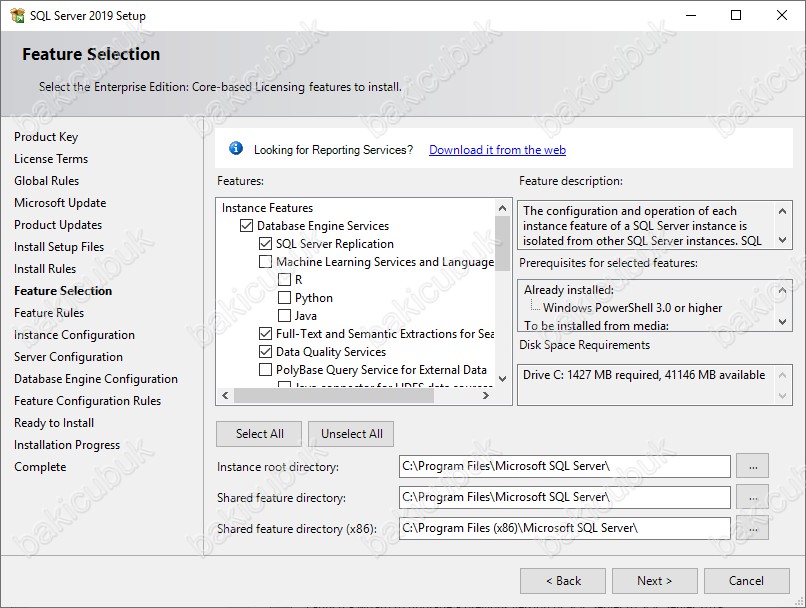Select the Complete step
Screen dimensions: 806x608
point(40,467)
